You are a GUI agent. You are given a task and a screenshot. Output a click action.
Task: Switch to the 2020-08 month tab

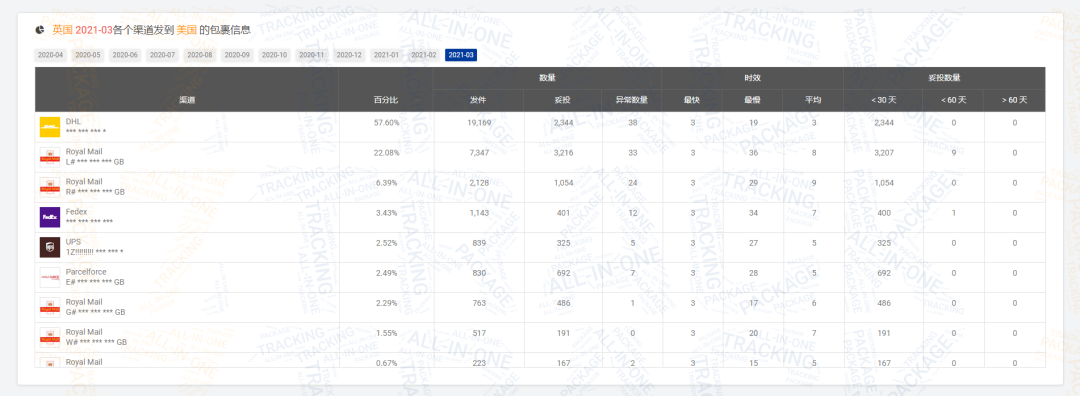[200, 55]
